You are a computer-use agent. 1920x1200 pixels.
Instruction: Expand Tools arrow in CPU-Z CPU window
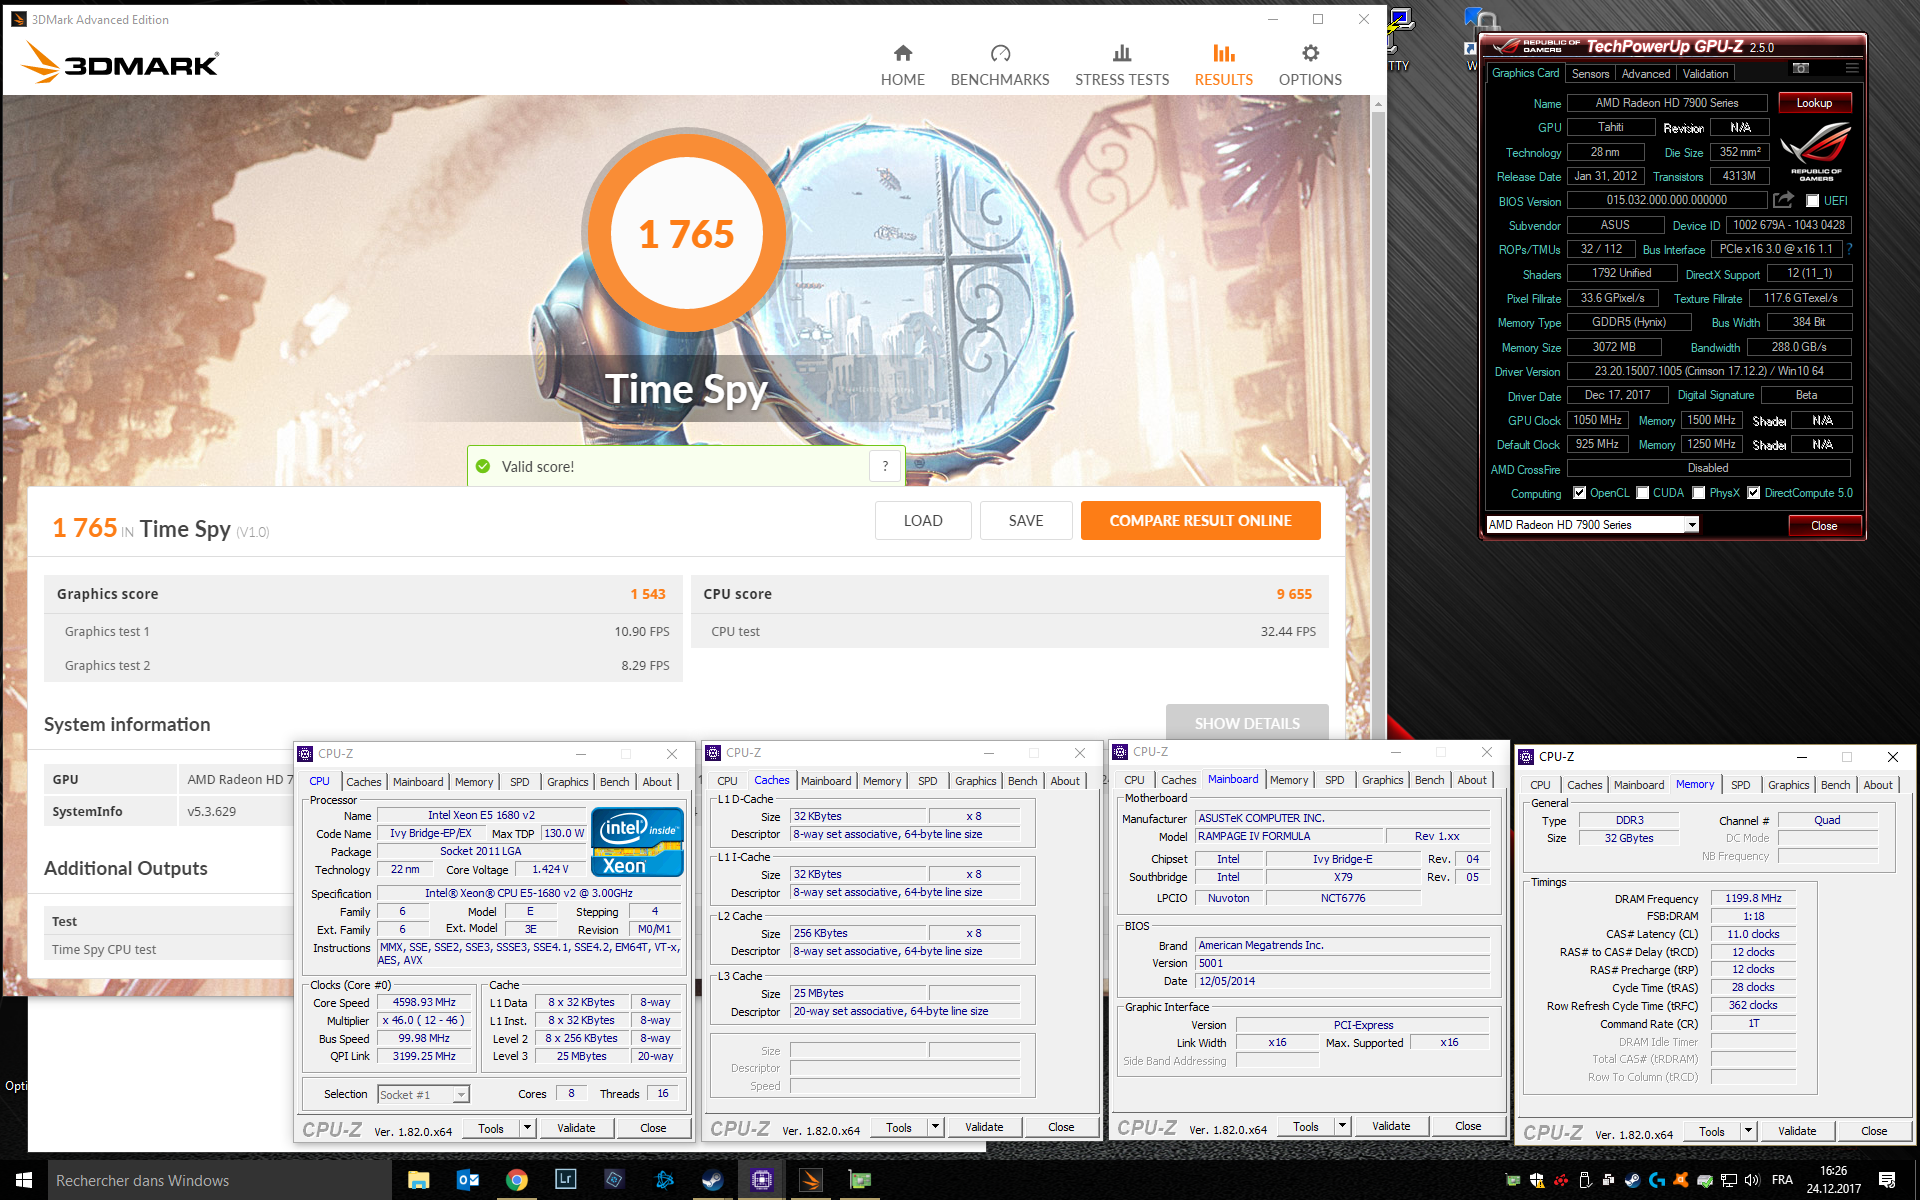[528, 1128]
